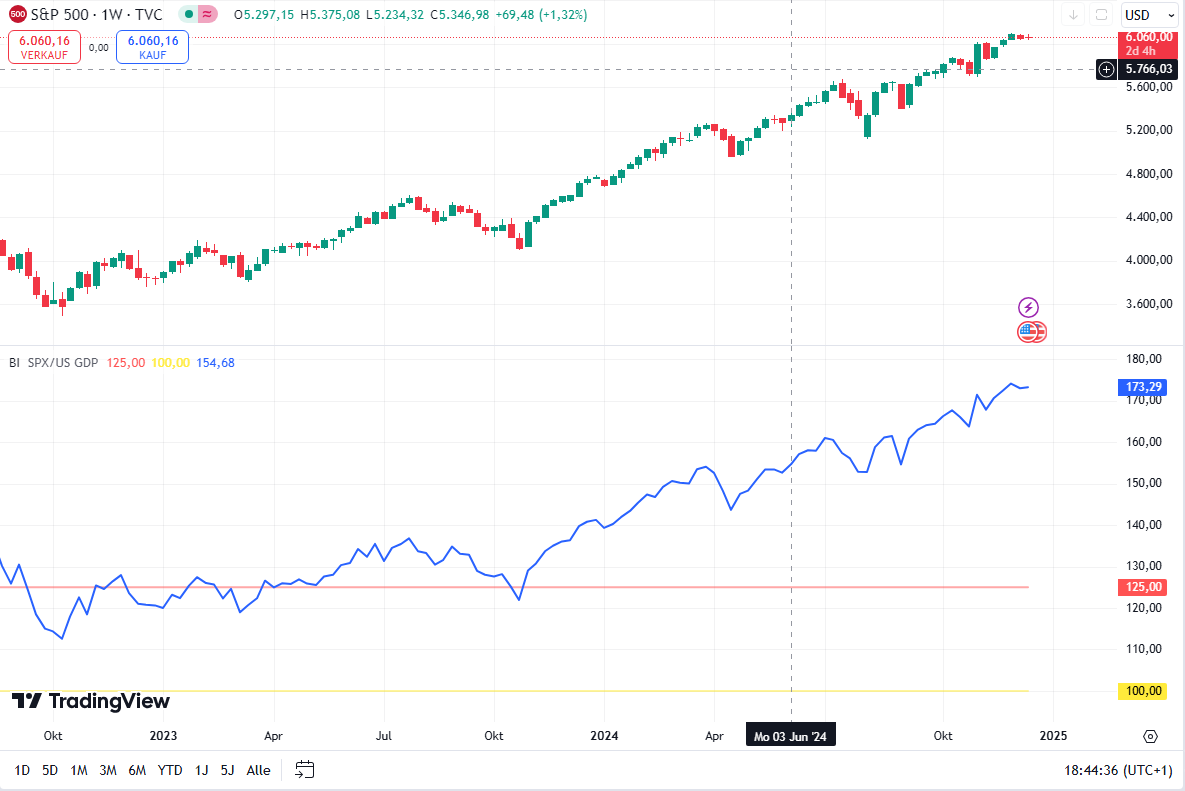The image size is (1185, 791).
Task: Click the SPX/US GDP indicator legend name
Action: click(63, 363)
